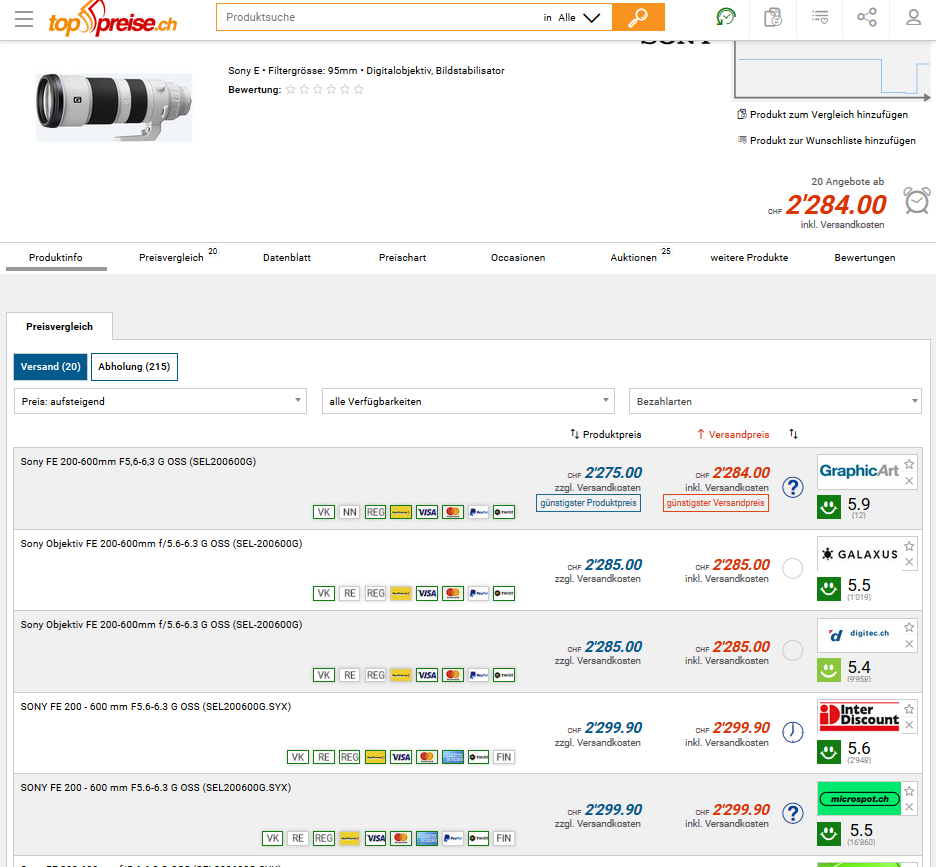Expand the 'Preis: aufsteigend' sort dropdown
Viewport: 936px width, 867px height.
click(x=160, y=401)
